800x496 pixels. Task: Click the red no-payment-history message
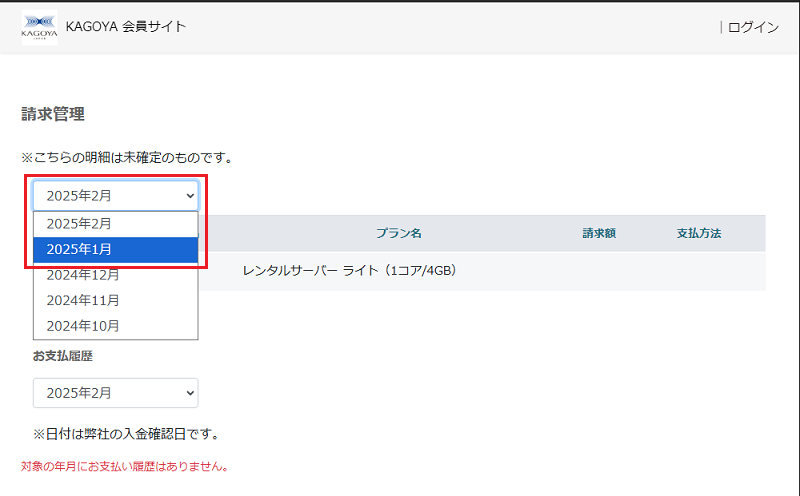[125, 466]
